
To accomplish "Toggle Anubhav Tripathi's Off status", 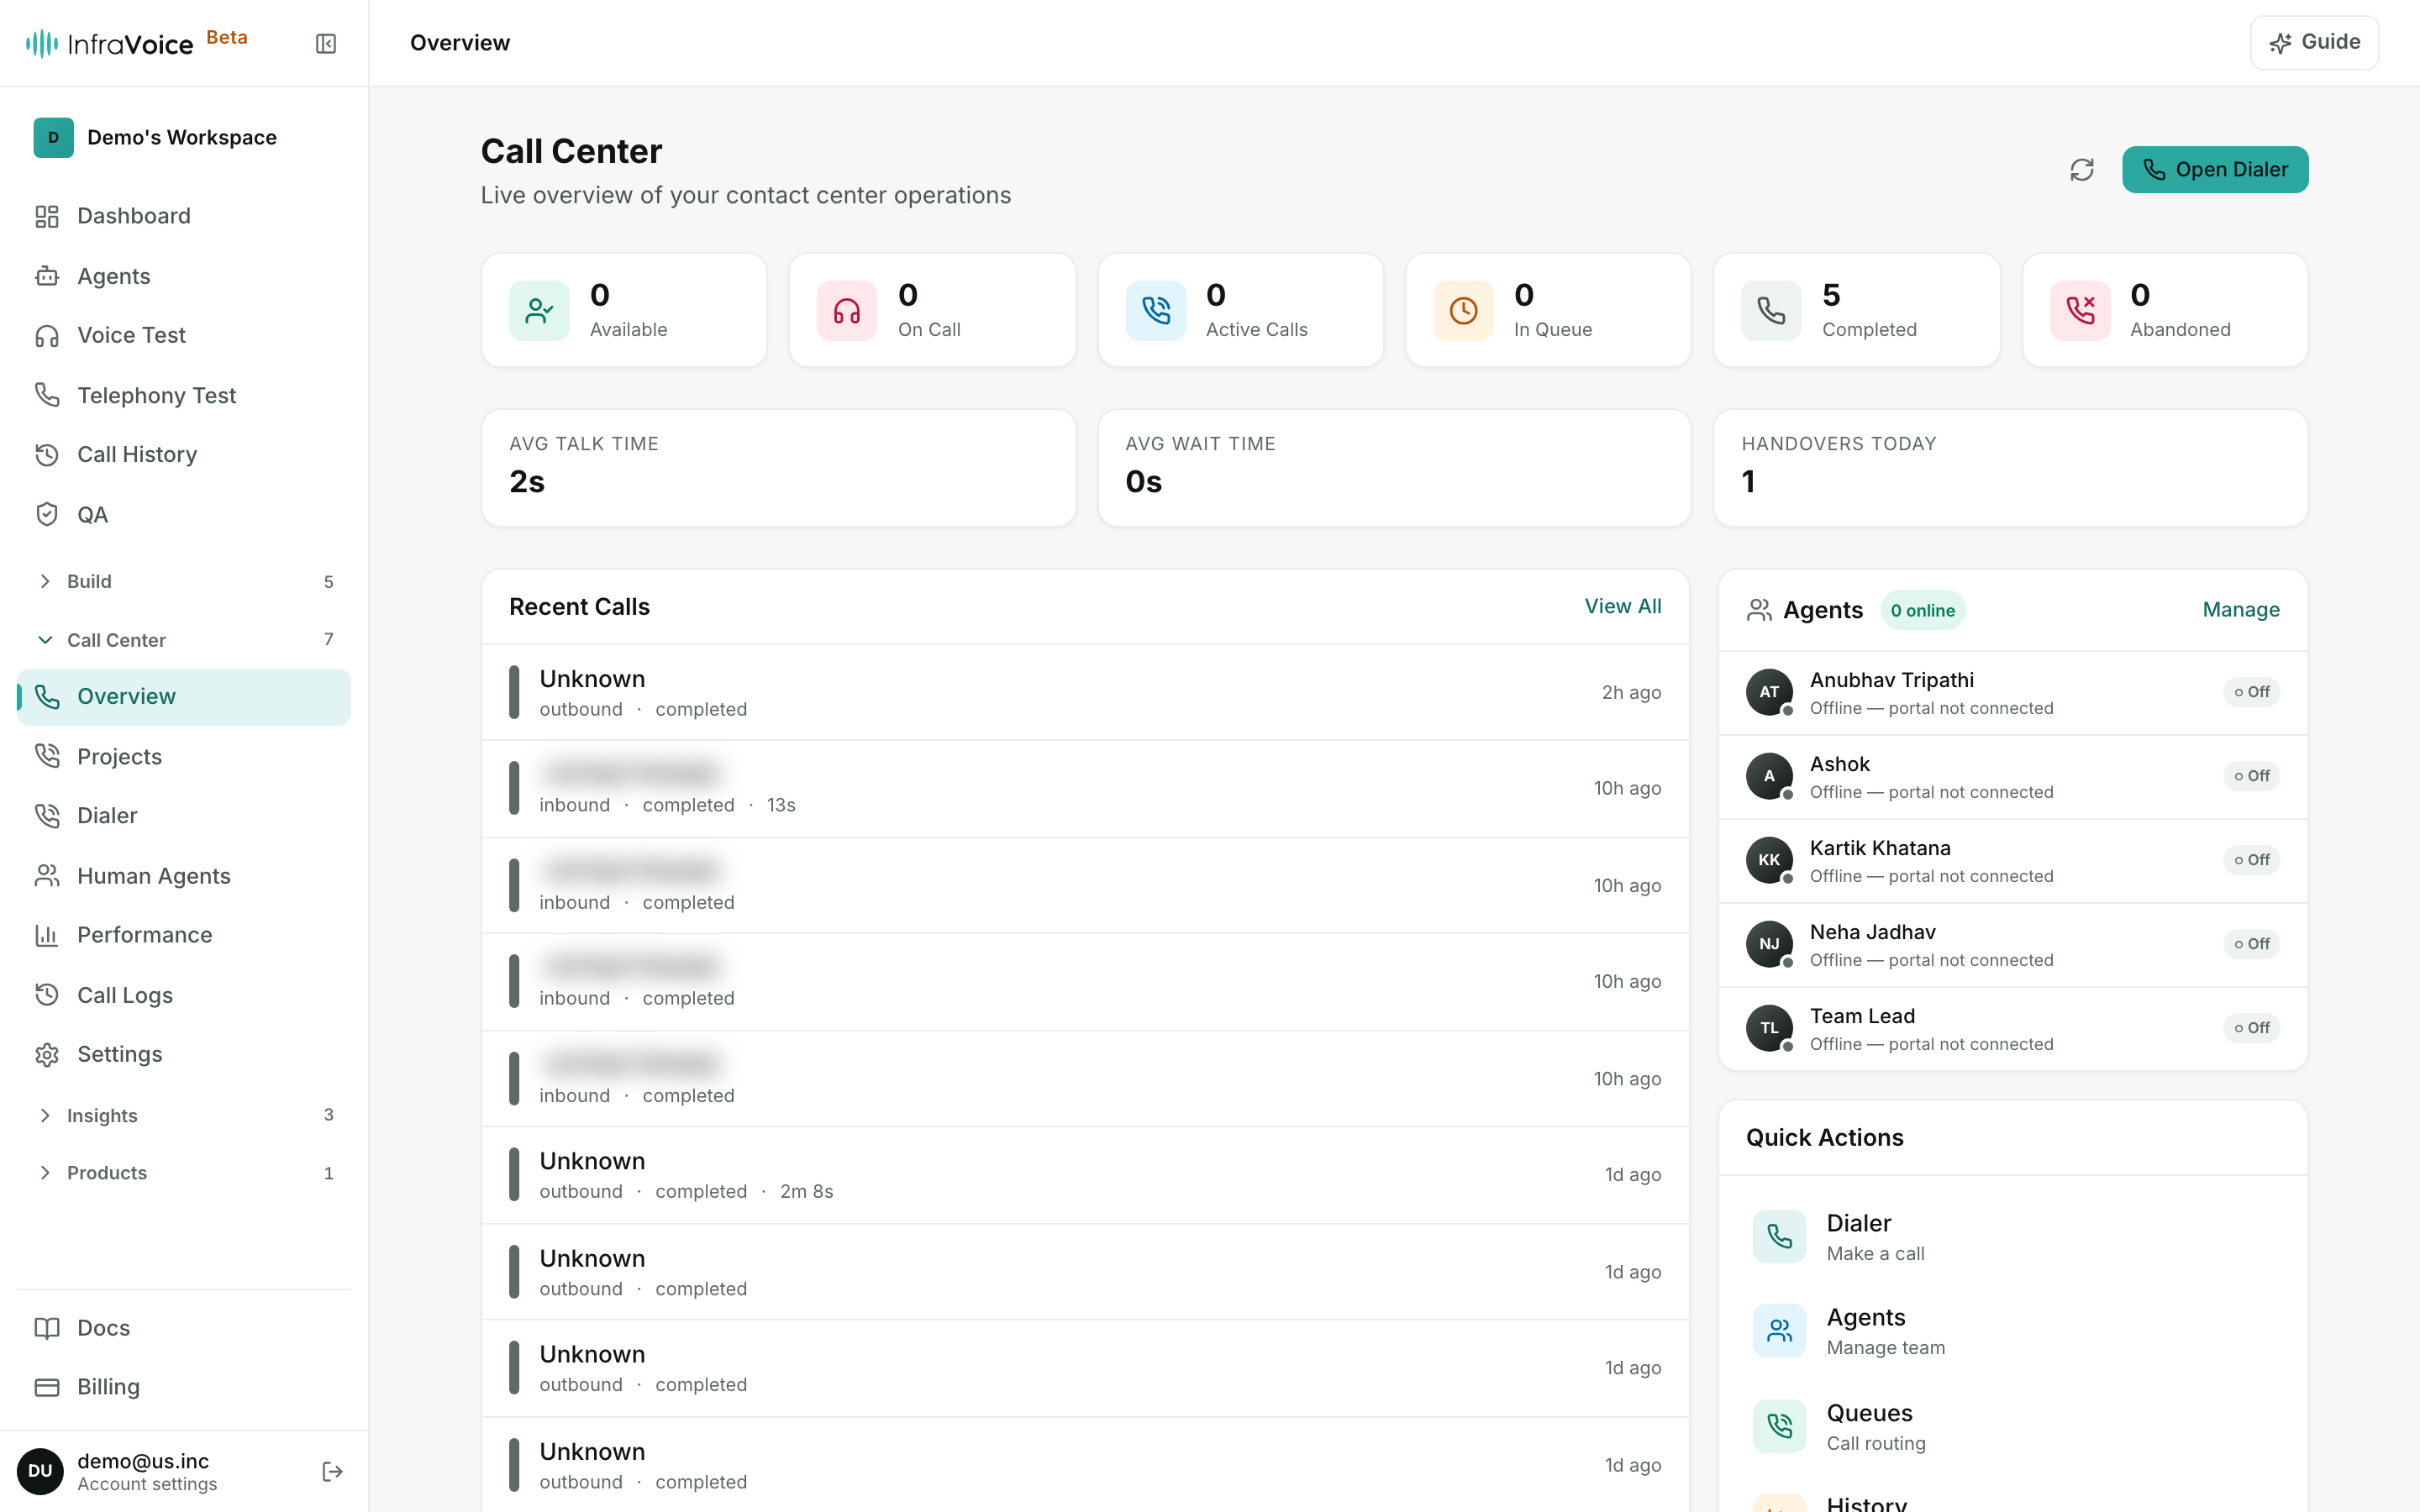I will (2251, 692).
